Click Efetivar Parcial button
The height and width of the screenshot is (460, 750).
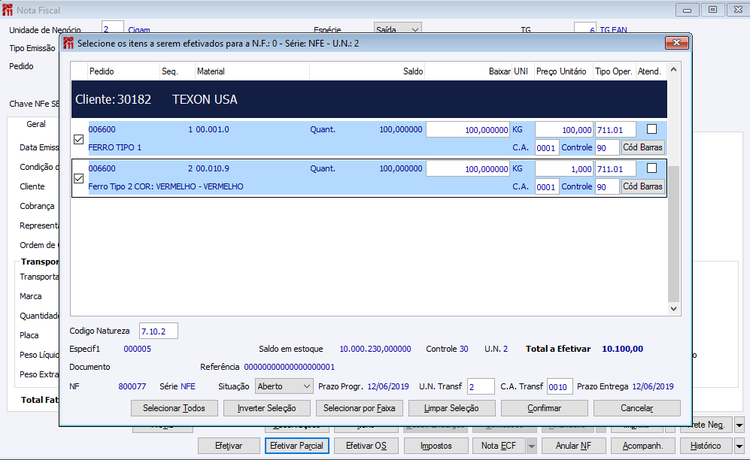click(297, 446)
